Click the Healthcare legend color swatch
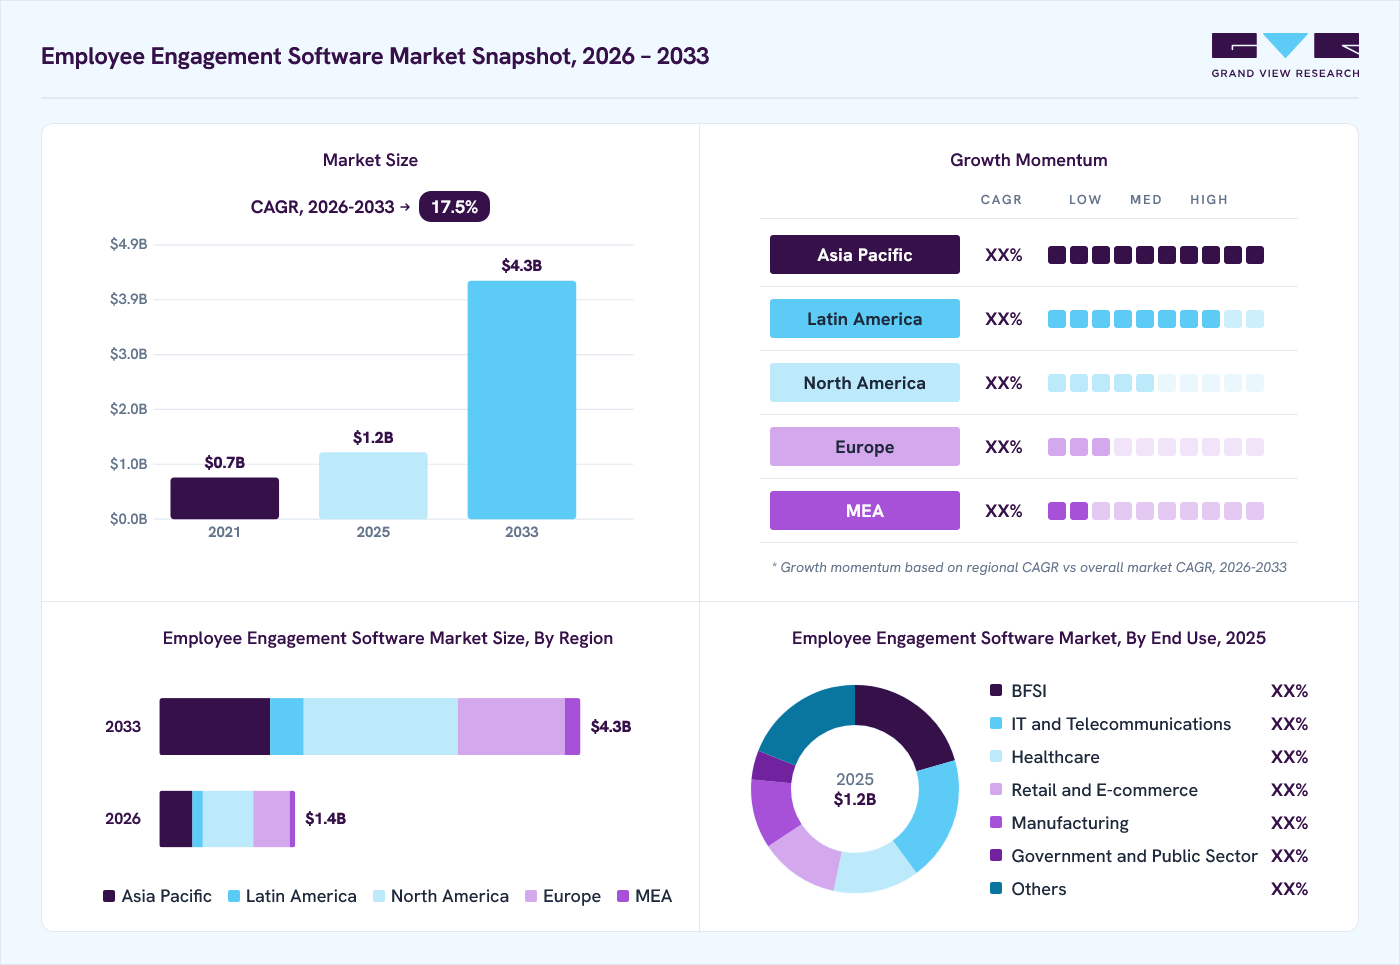The height and width of the screenshot is (965, 1400). (996, 756)
